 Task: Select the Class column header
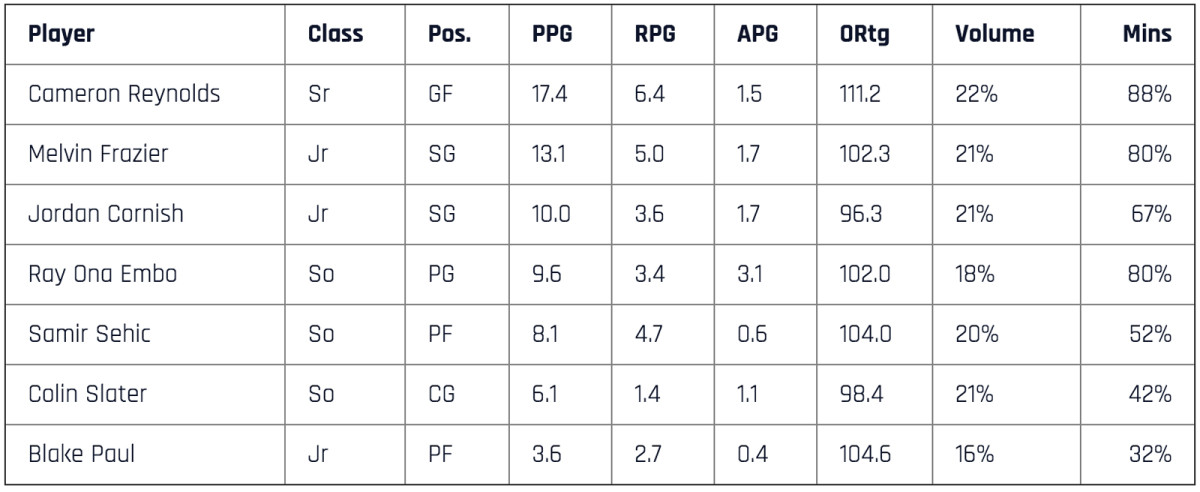335,36
